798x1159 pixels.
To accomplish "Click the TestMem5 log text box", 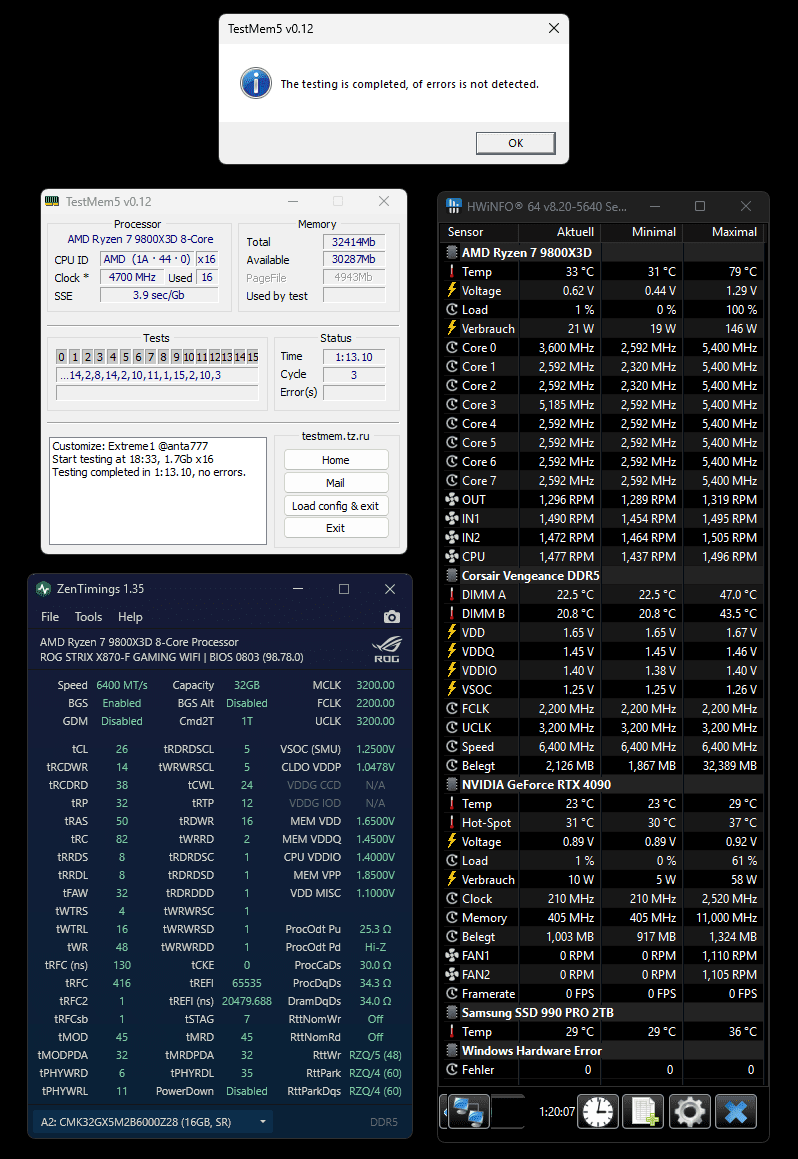I will pos(158,491).
